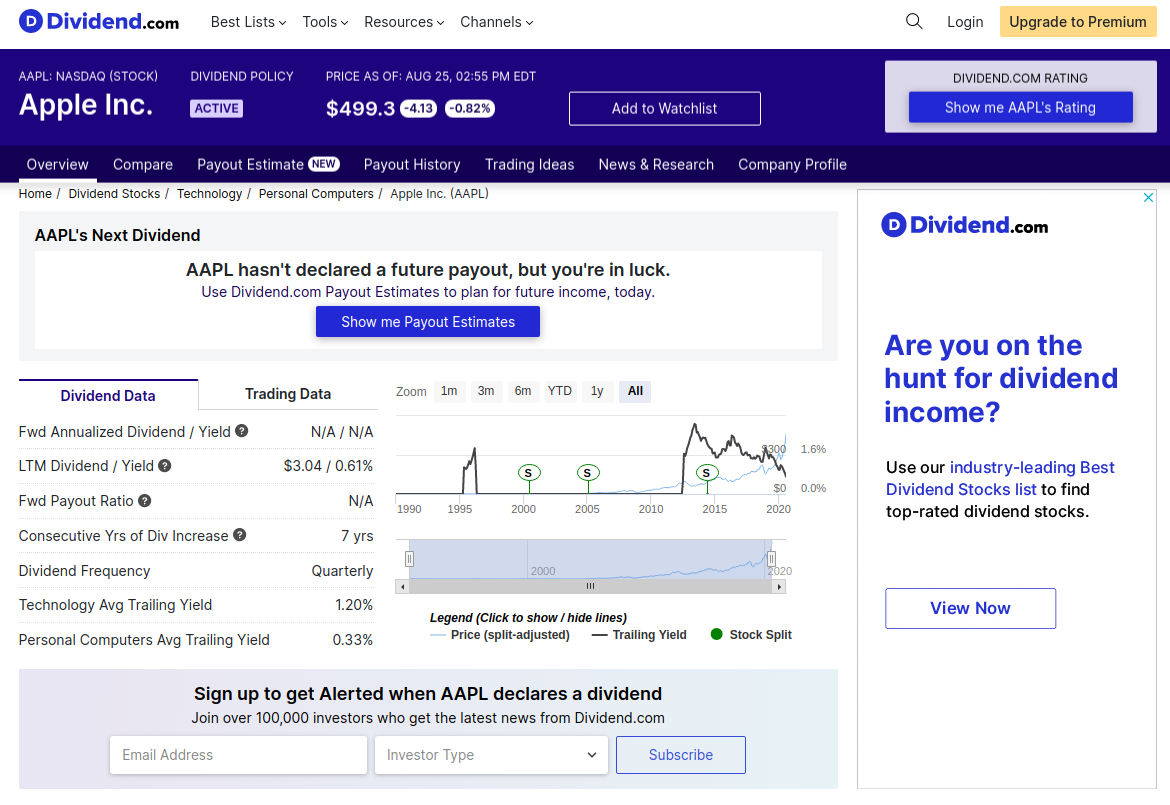This screenshot has height=805, width=1170.
Task: Click the stock split marker near 2015
Action: click(707, 473)
